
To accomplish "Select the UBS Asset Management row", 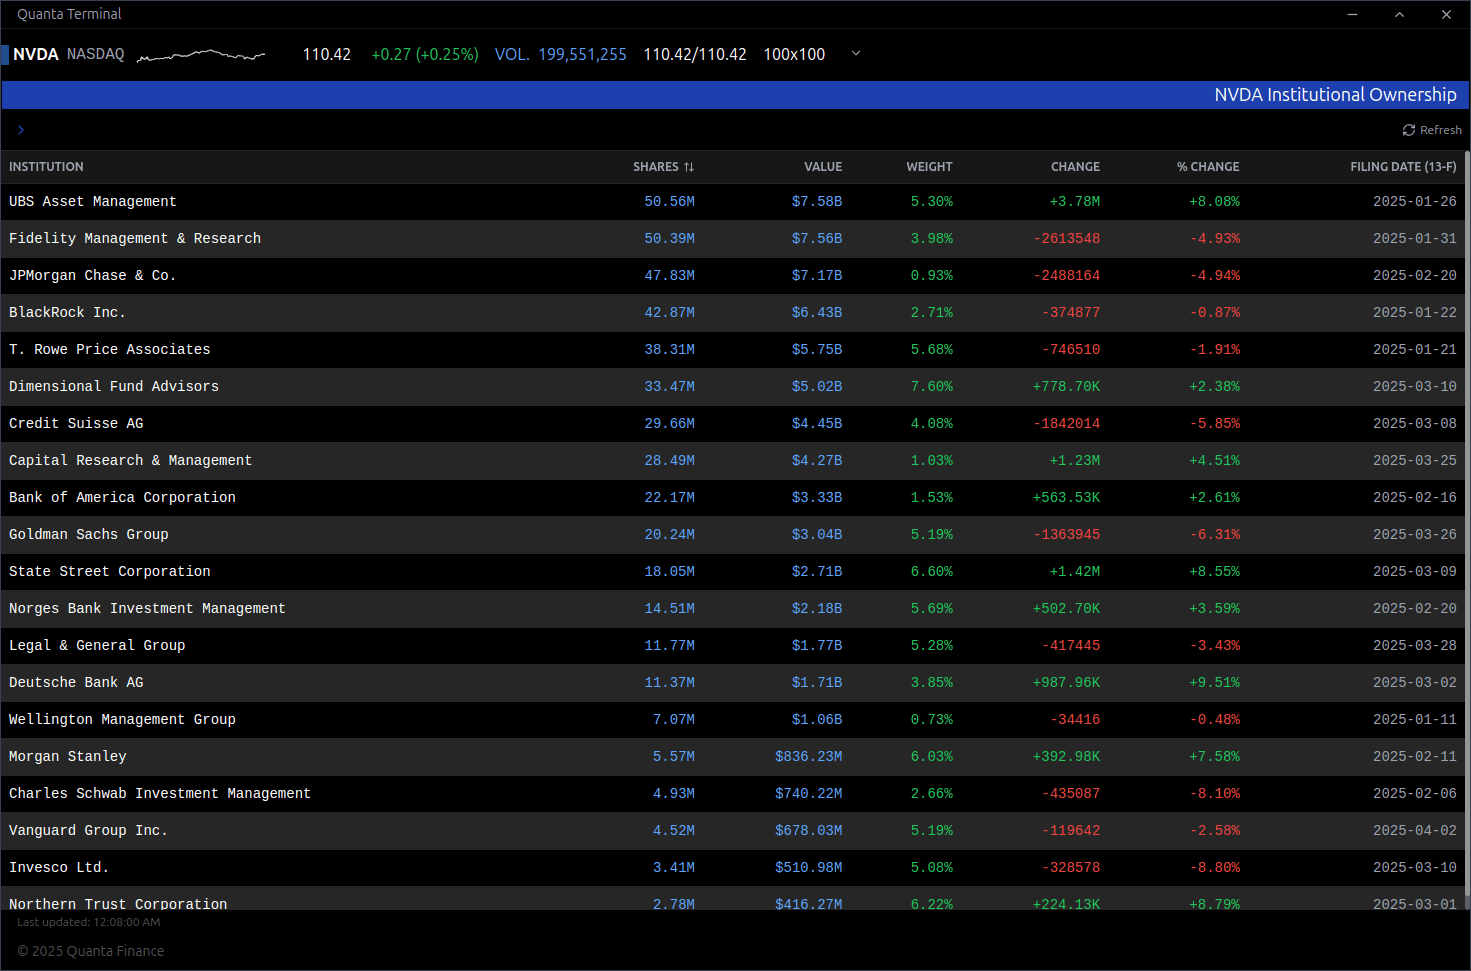I will coord(733,202).
